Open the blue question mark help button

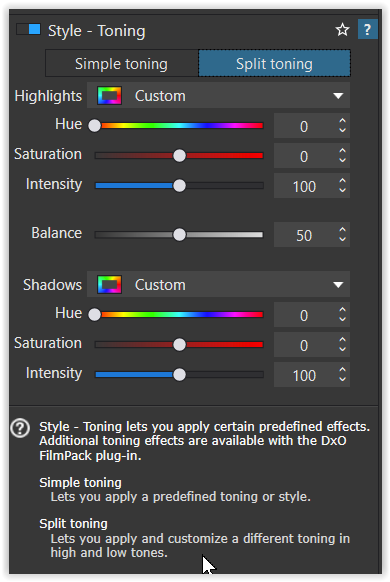[x=367, y=29]
